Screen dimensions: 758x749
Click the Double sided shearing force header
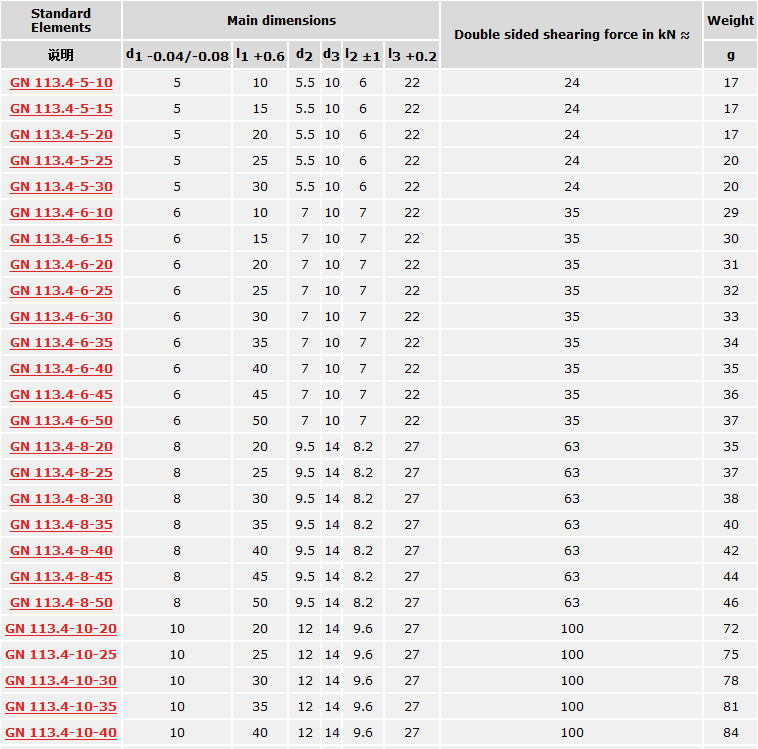click(571, 34)
